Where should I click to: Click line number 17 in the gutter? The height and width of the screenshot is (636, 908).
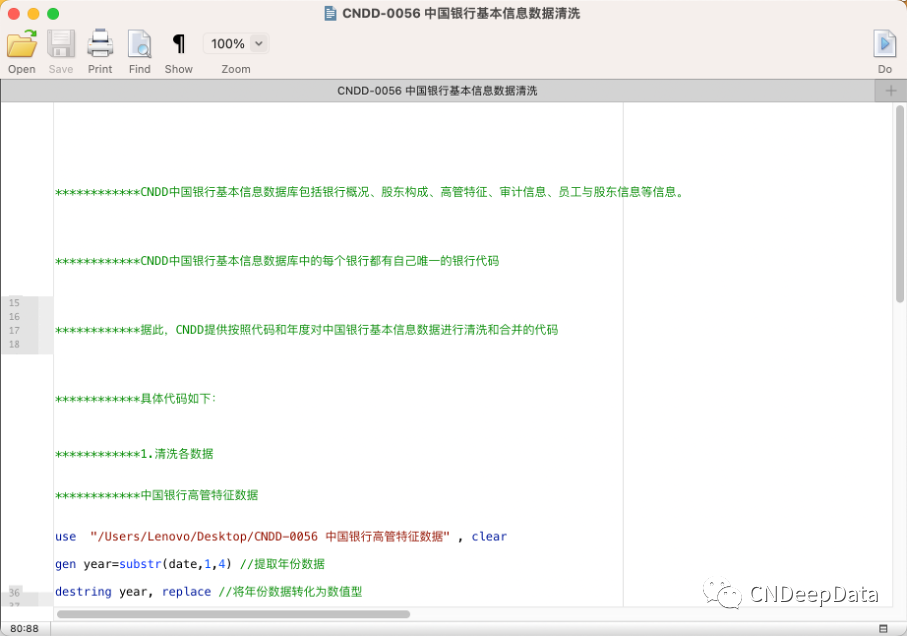14,331
